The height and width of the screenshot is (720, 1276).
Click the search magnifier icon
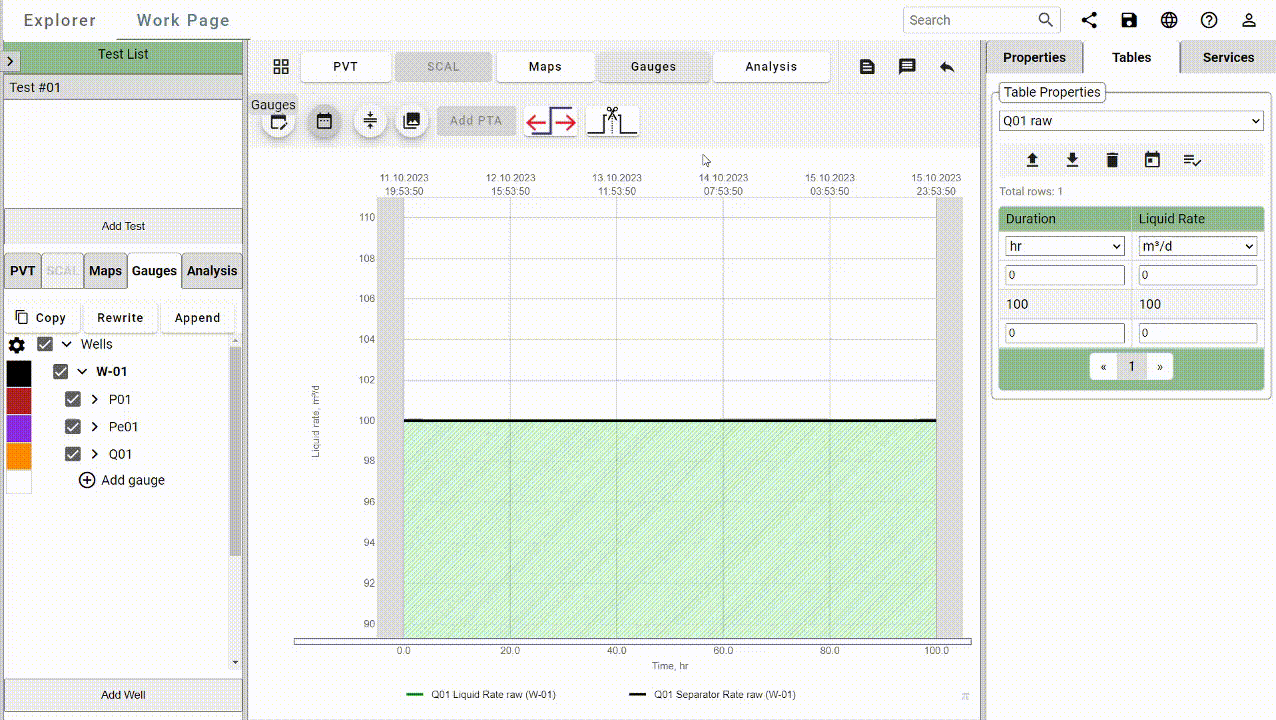tap(1046, 20)
